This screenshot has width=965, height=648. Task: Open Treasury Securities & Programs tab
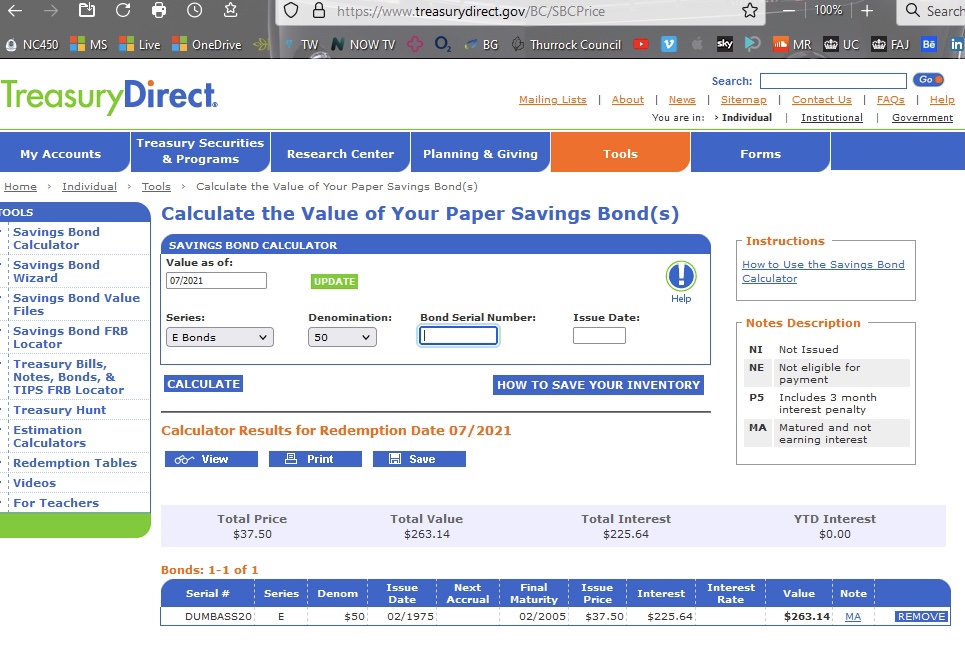pyautogui.click(x=200, y=151)
